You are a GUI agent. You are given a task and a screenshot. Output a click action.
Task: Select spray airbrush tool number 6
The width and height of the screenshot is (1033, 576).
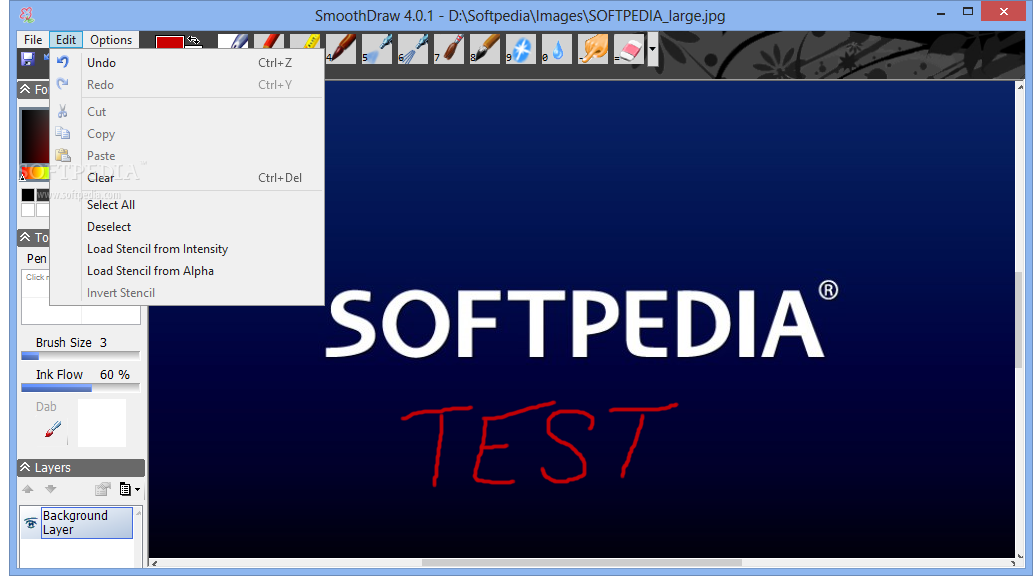[413, 49]
